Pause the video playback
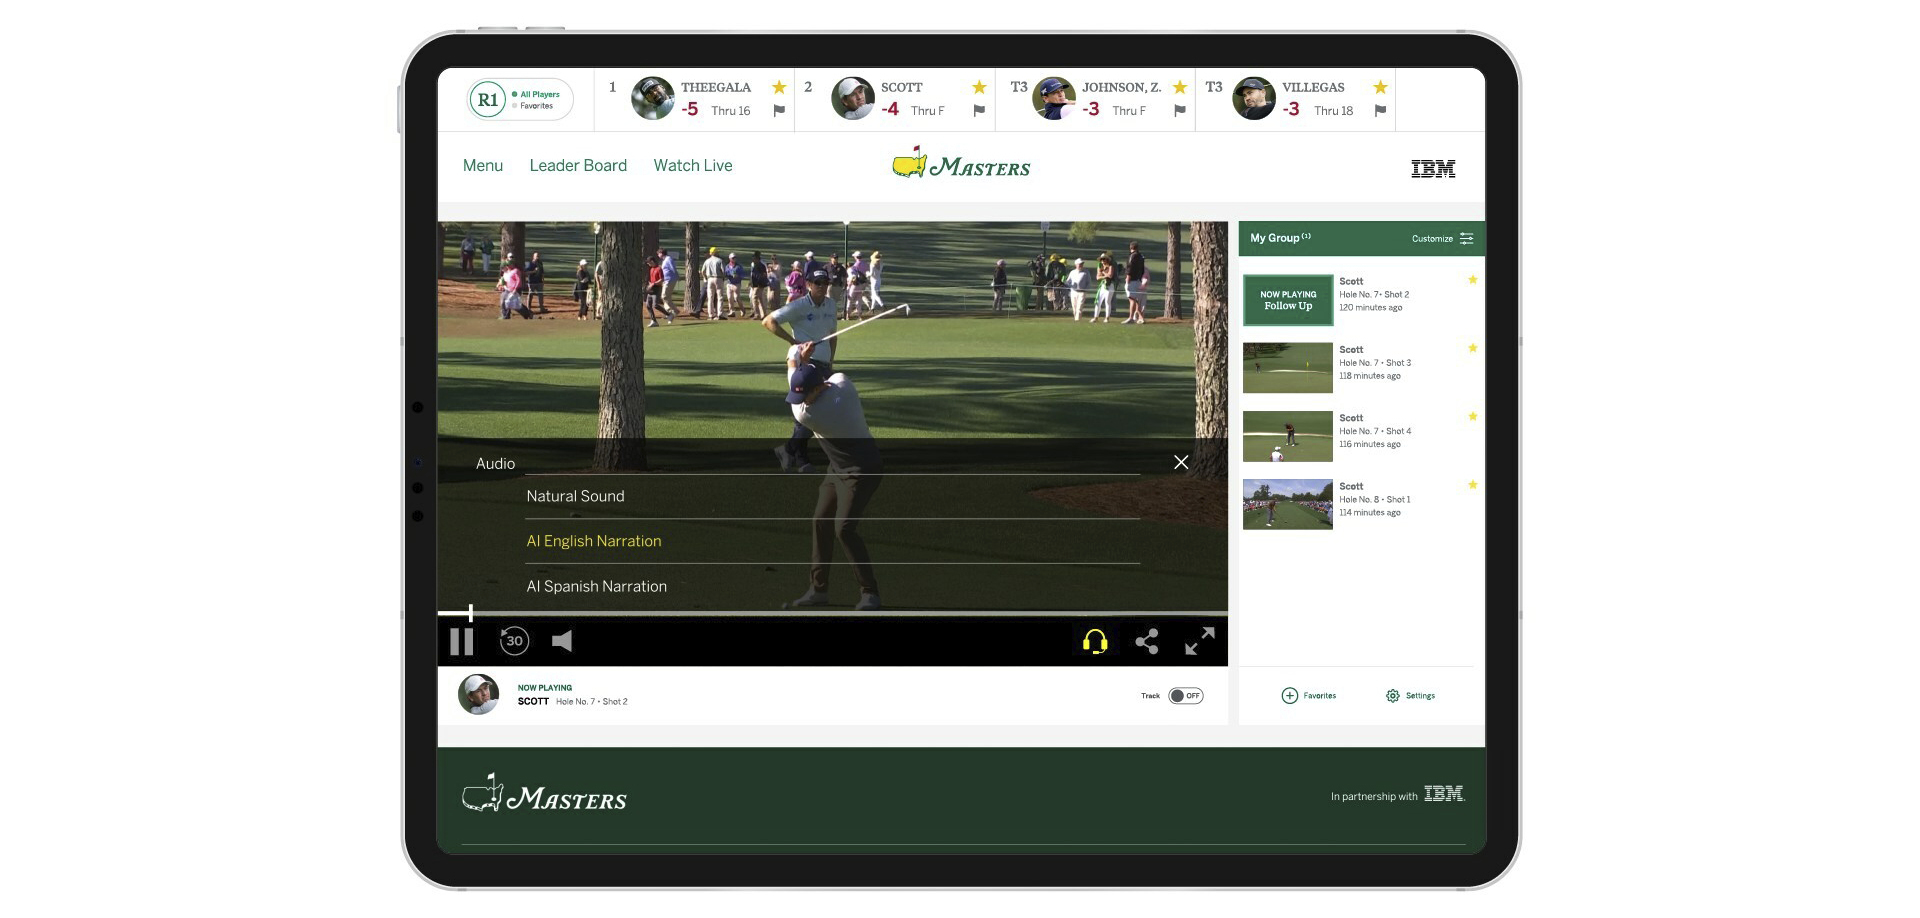The height and width of the screenshot is (918, 1920). coord(461,641)
